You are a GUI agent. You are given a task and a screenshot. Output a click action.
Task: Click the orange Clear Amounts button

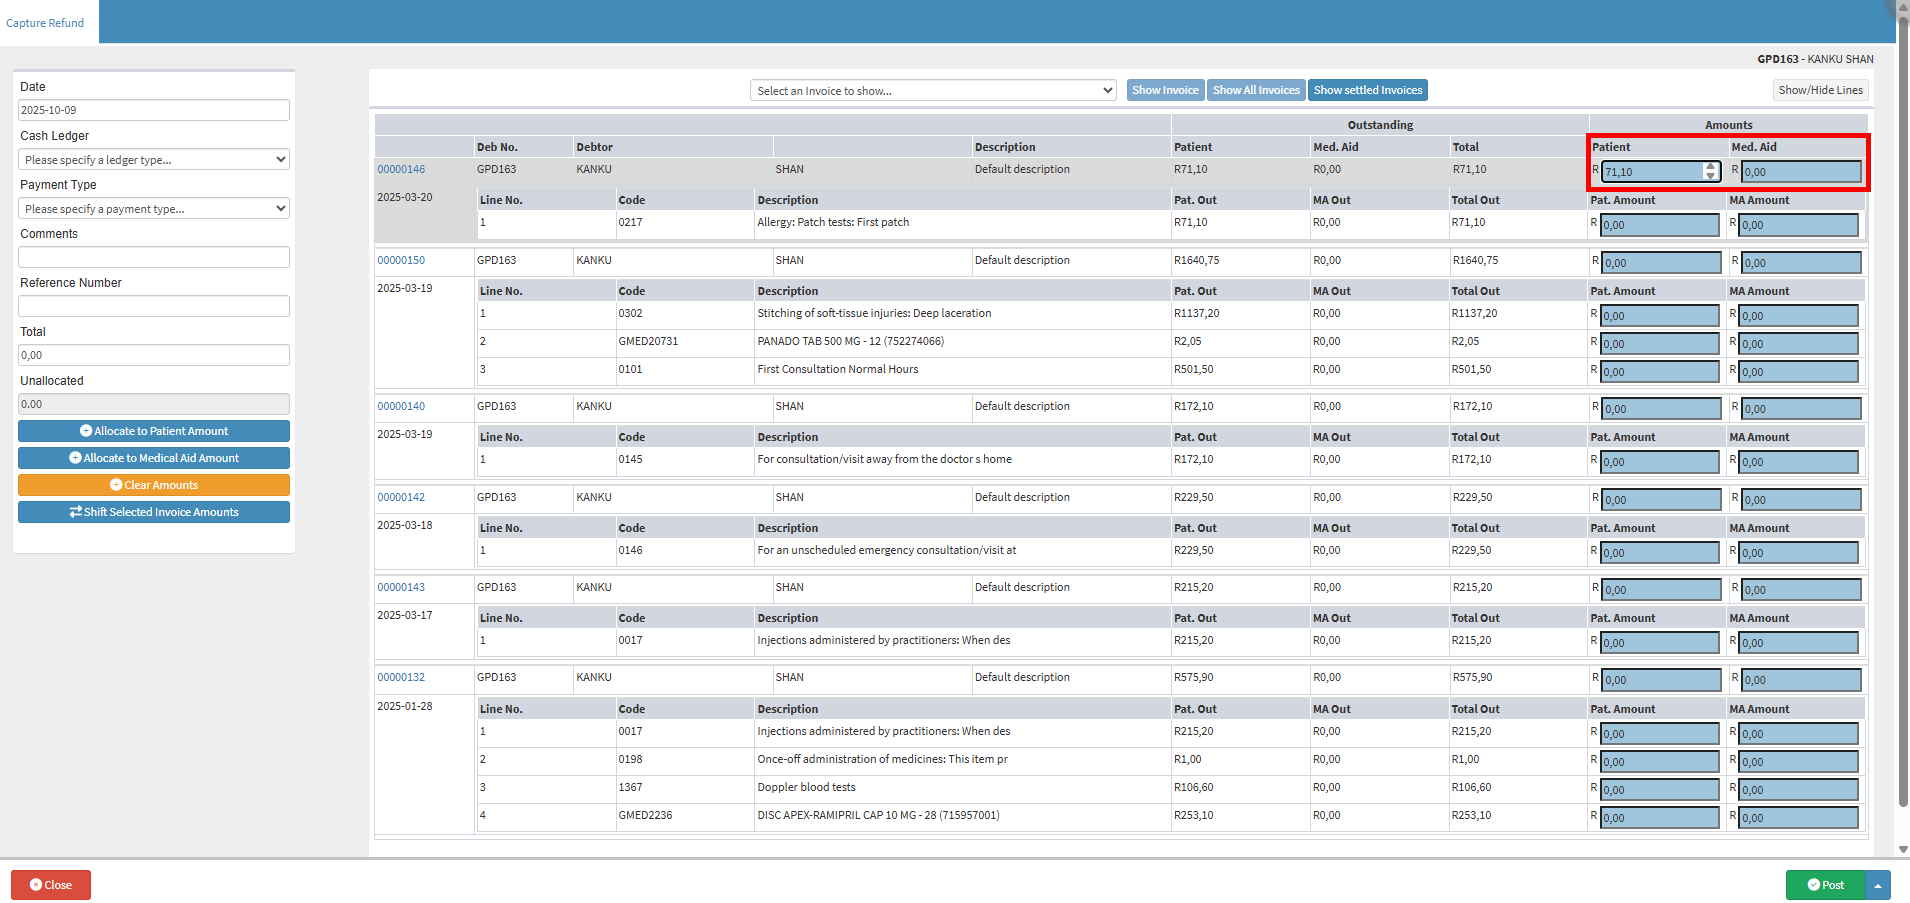pyautogui.click(x=154, y=485)
